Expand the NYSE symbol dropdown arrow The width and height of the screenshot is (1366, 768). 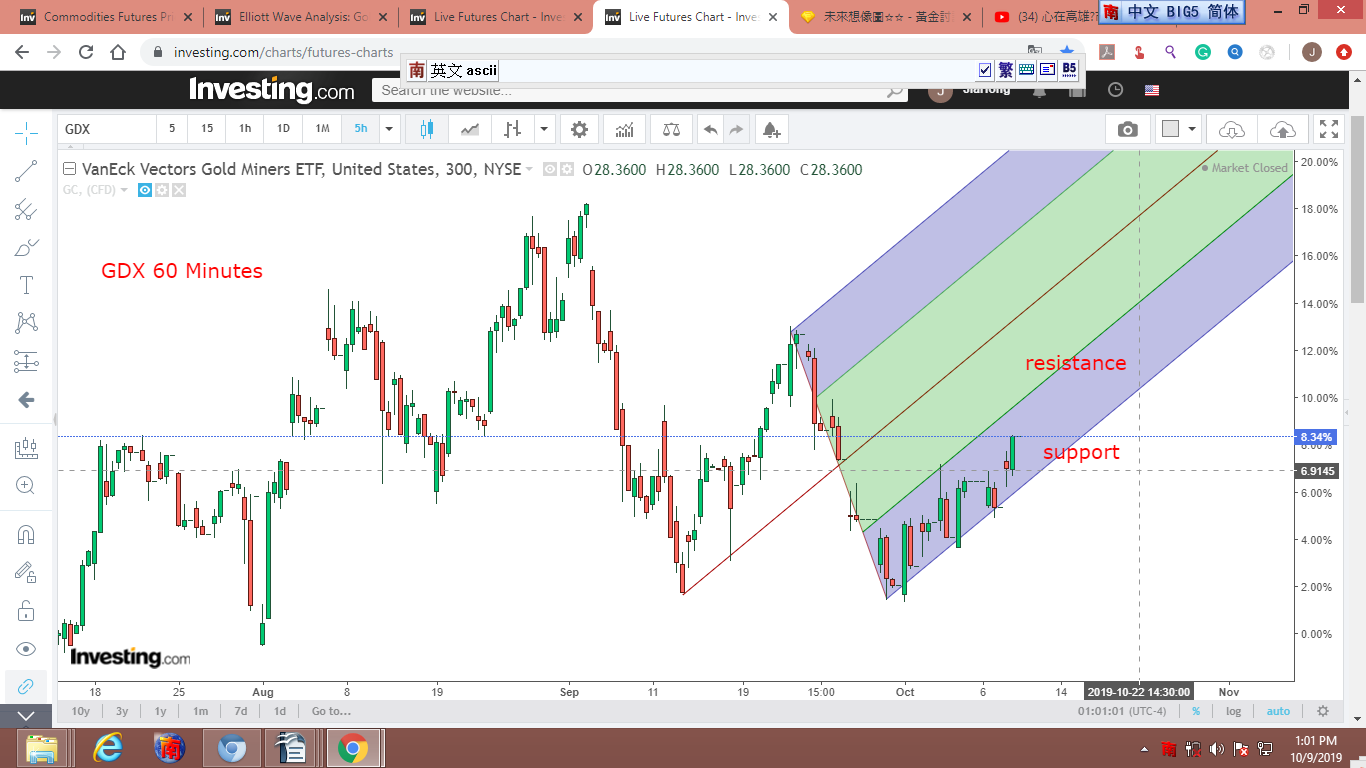[530, 169]
